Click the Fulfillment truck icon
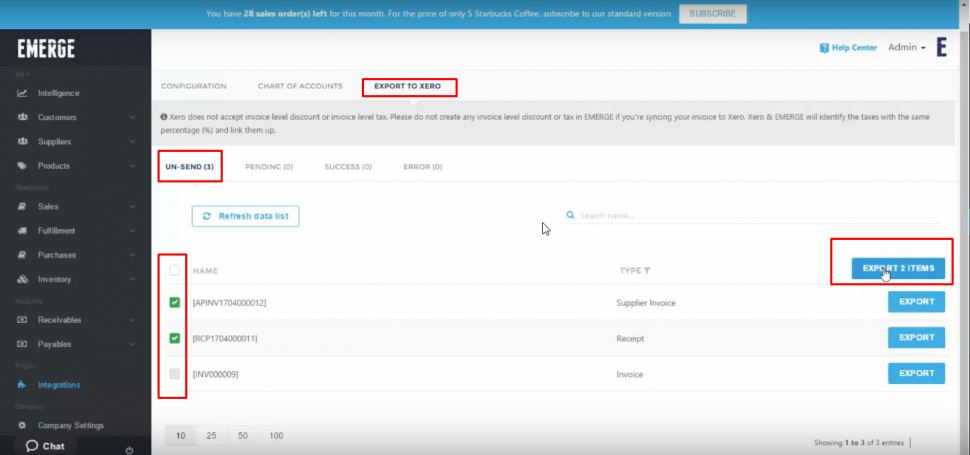Viewport: 970px width, 455px height. (x=22, y=231)
